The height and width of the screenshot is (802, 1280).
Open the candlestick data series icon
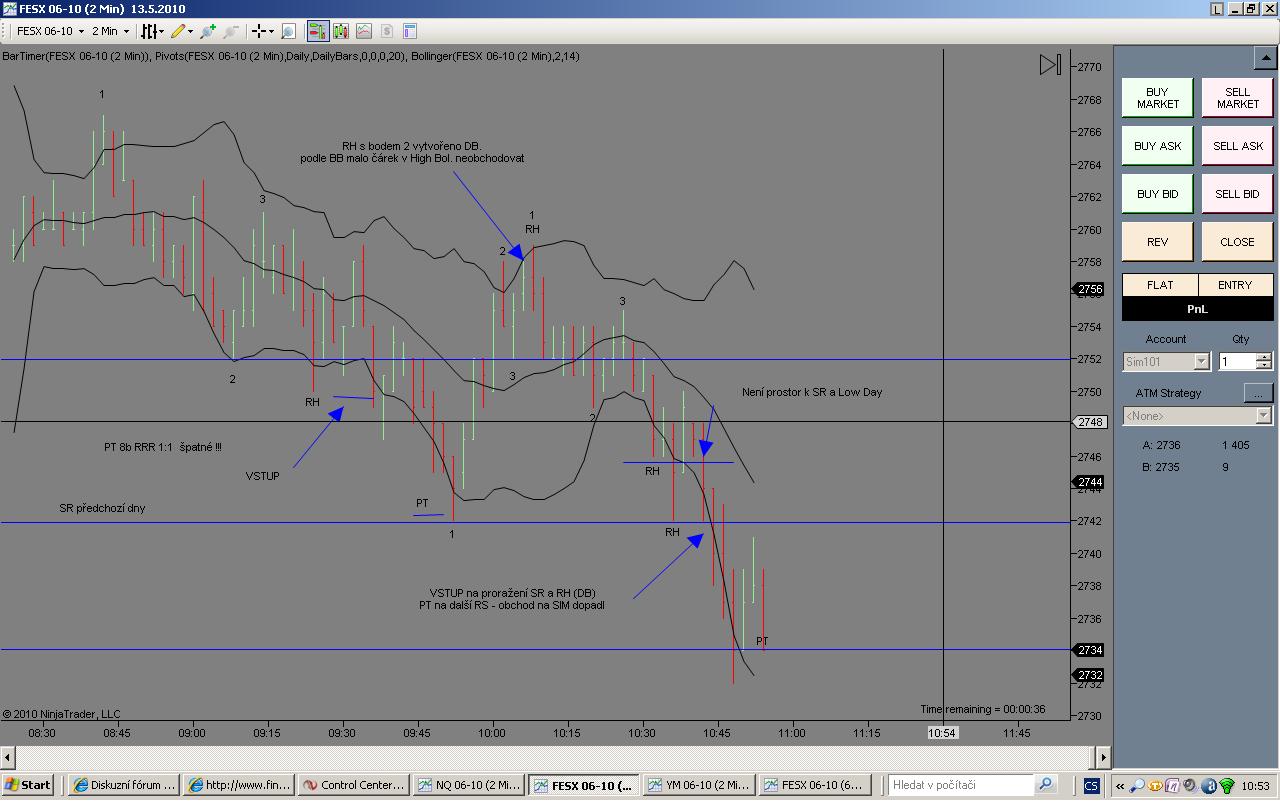pyautogui.click(x=341, y=32)
